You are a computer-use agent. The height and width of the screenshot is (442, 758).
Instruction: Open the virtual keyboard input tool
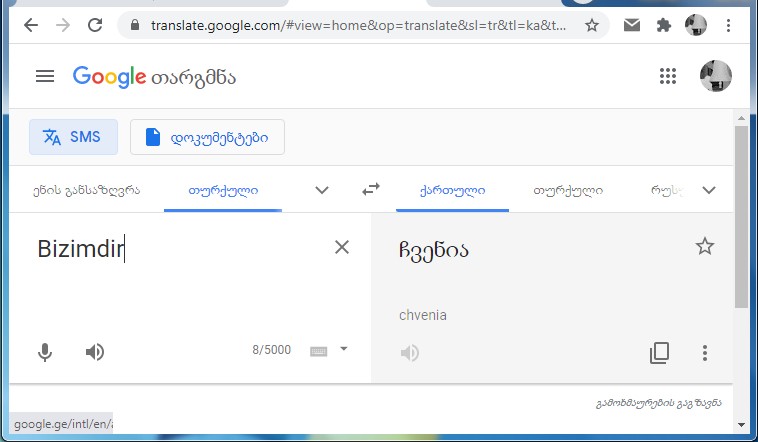coord(319,351)
